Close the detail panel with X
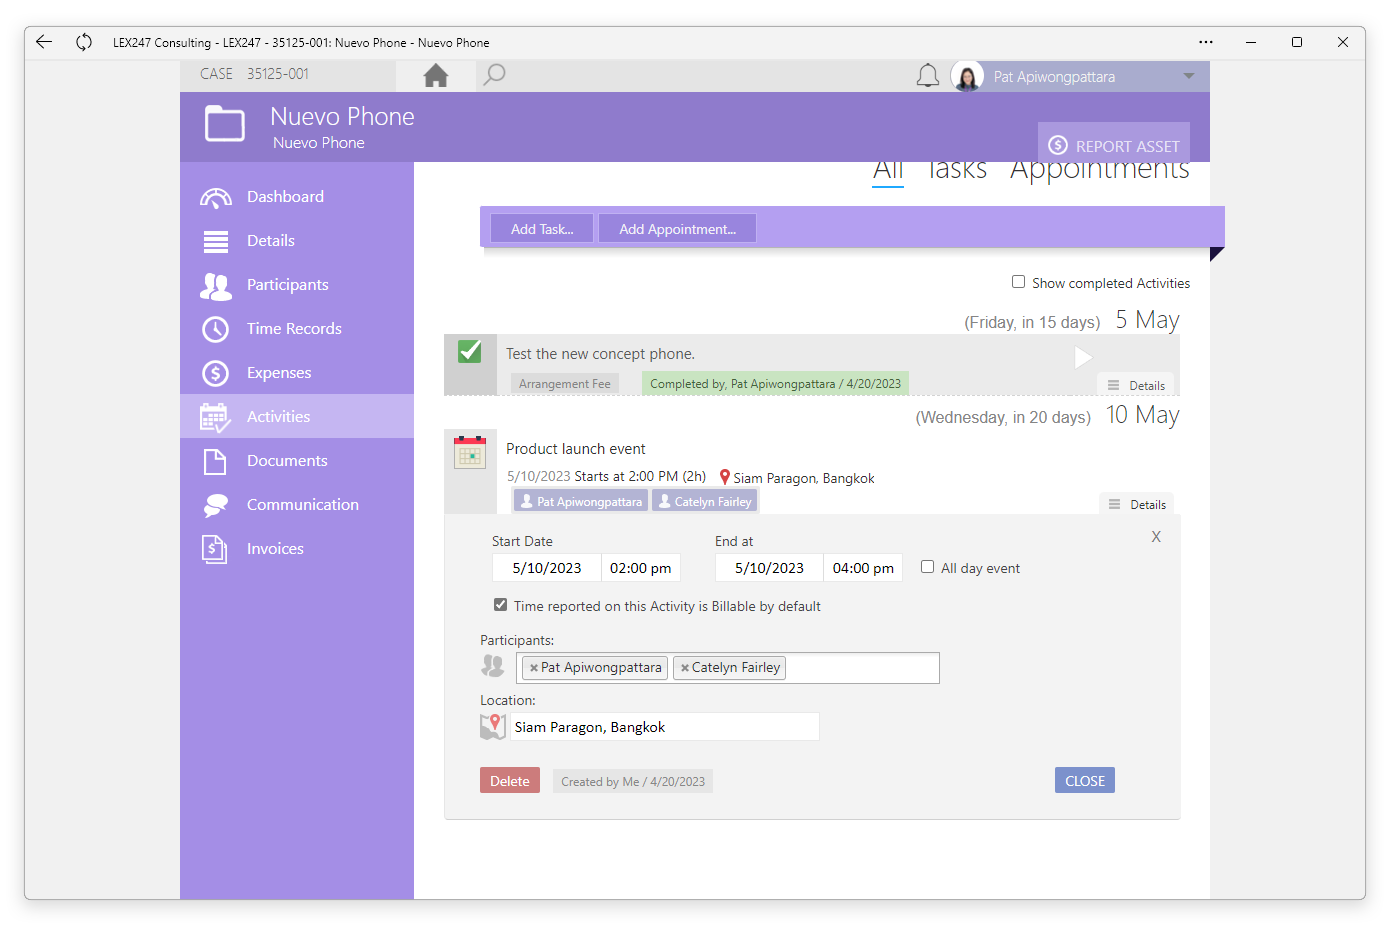 pos(1156,537)
